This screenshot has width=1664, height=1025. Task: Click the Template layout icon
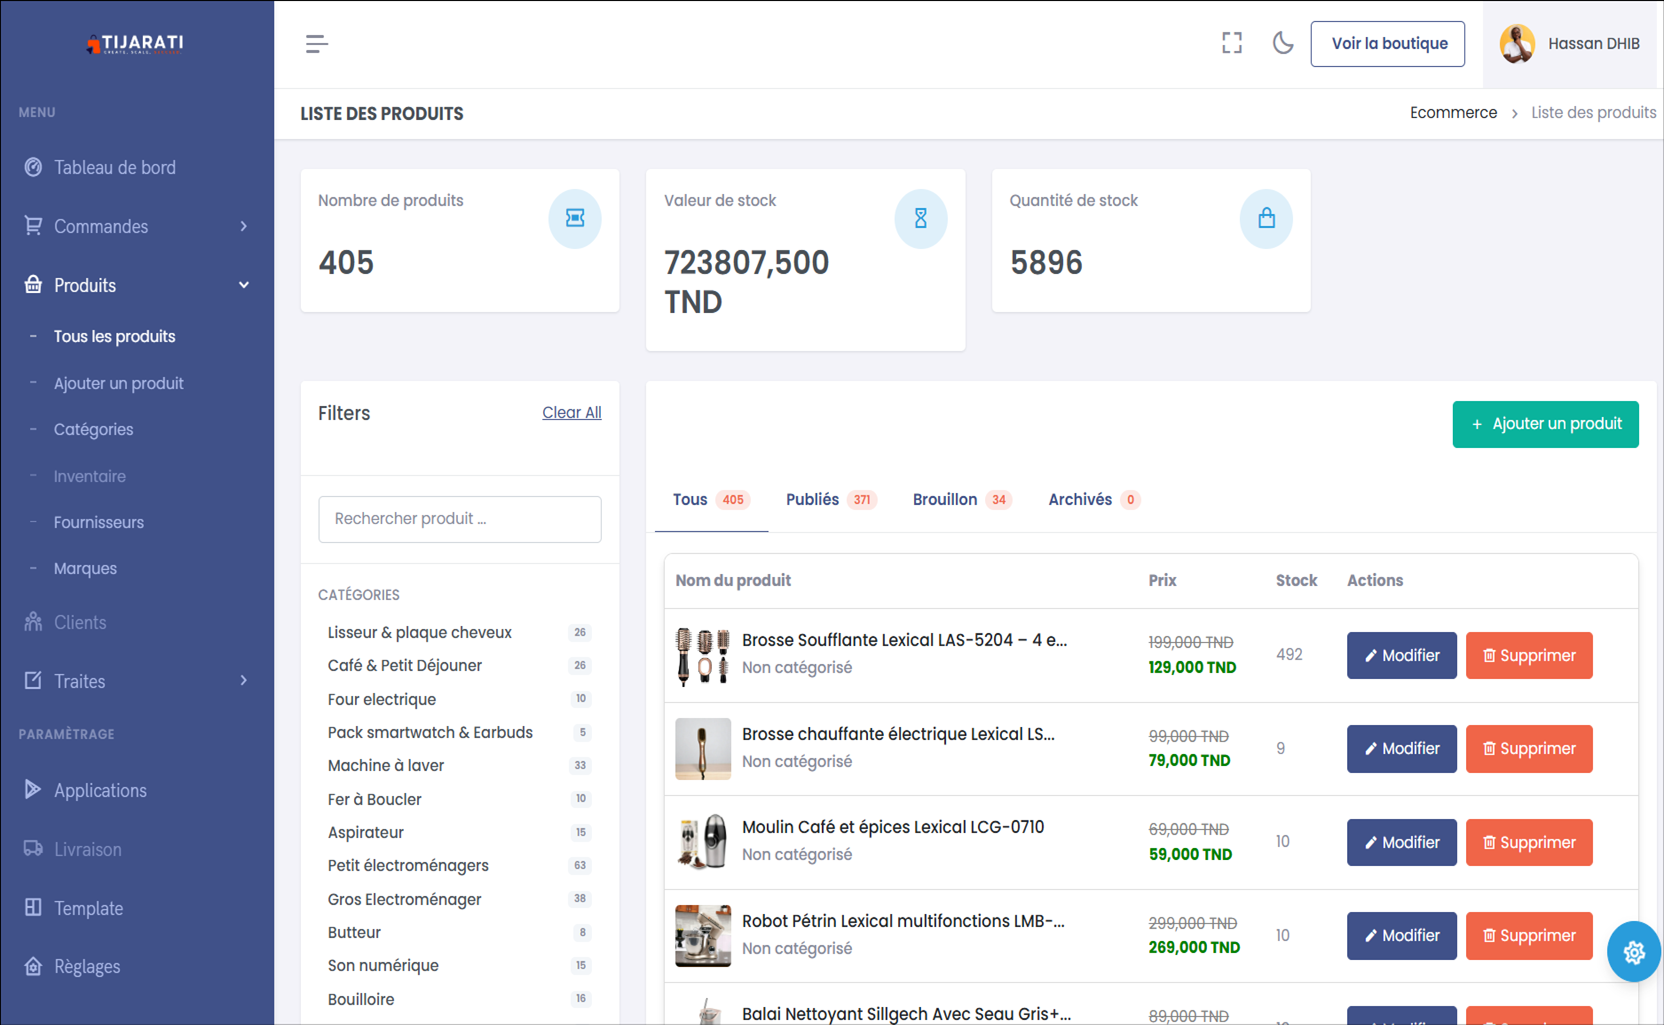pyautogui.click(x=33, y=908)
